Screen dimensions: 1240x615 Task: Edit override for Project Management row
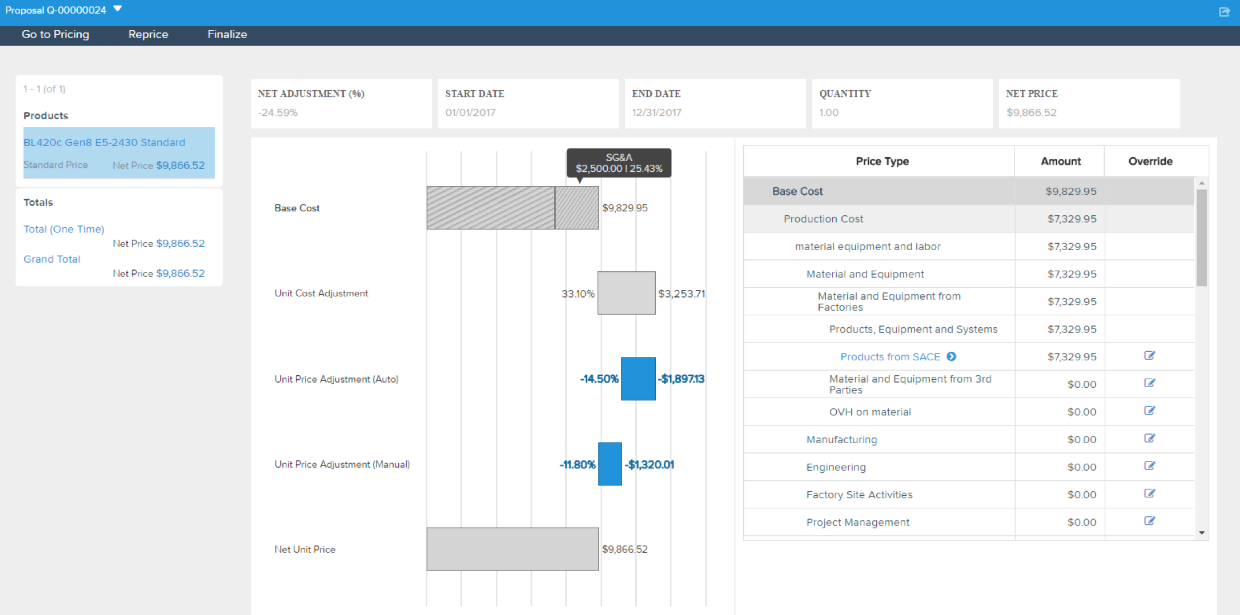[x=1150, y=521]
